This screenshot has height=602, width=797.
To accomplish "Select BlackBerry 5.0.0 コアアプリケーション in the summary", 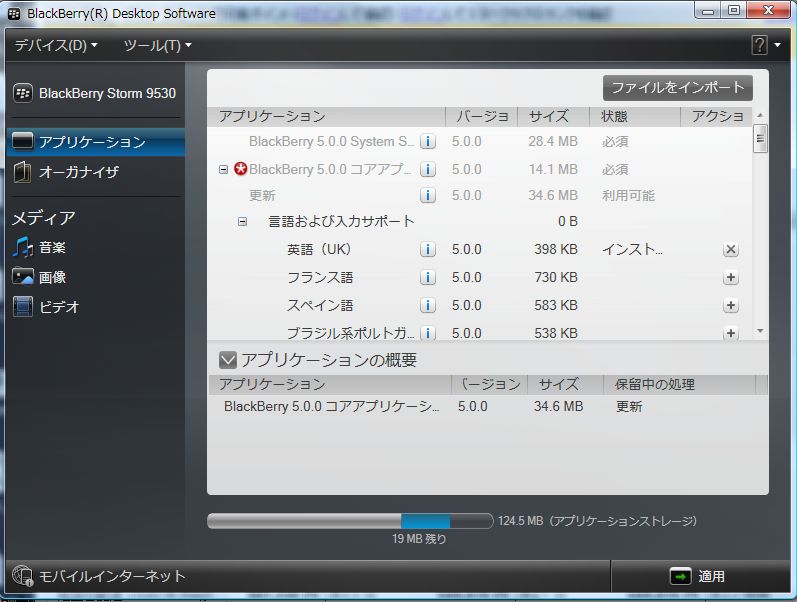I will (487, 406).
